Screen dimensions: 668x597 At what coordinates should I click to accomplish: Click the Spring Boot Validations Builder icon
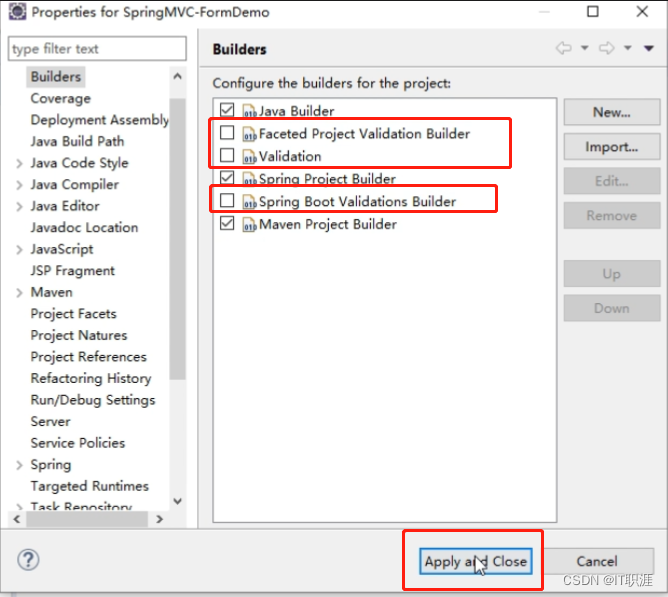(x=249, y=201)
